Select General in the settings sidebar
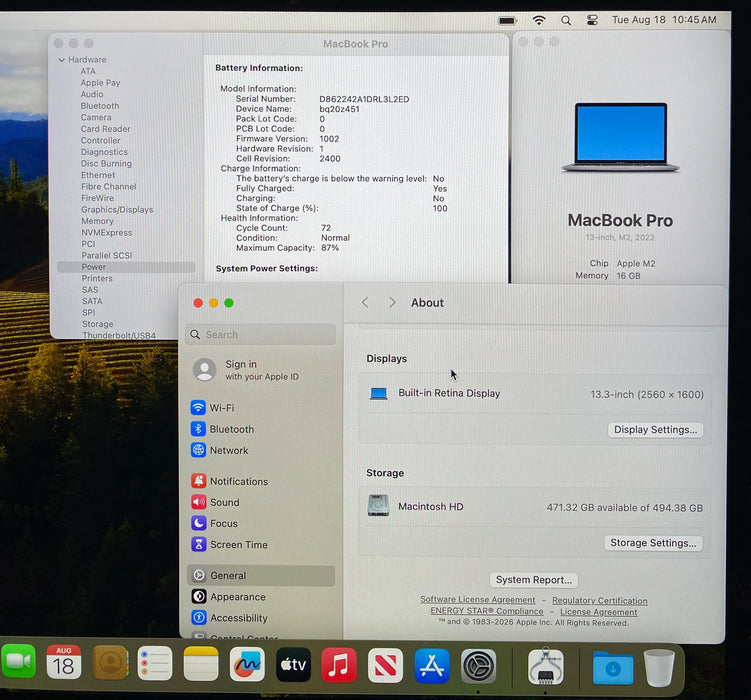The width and height of the screenshot is (751, 700). tap(261, 576)
